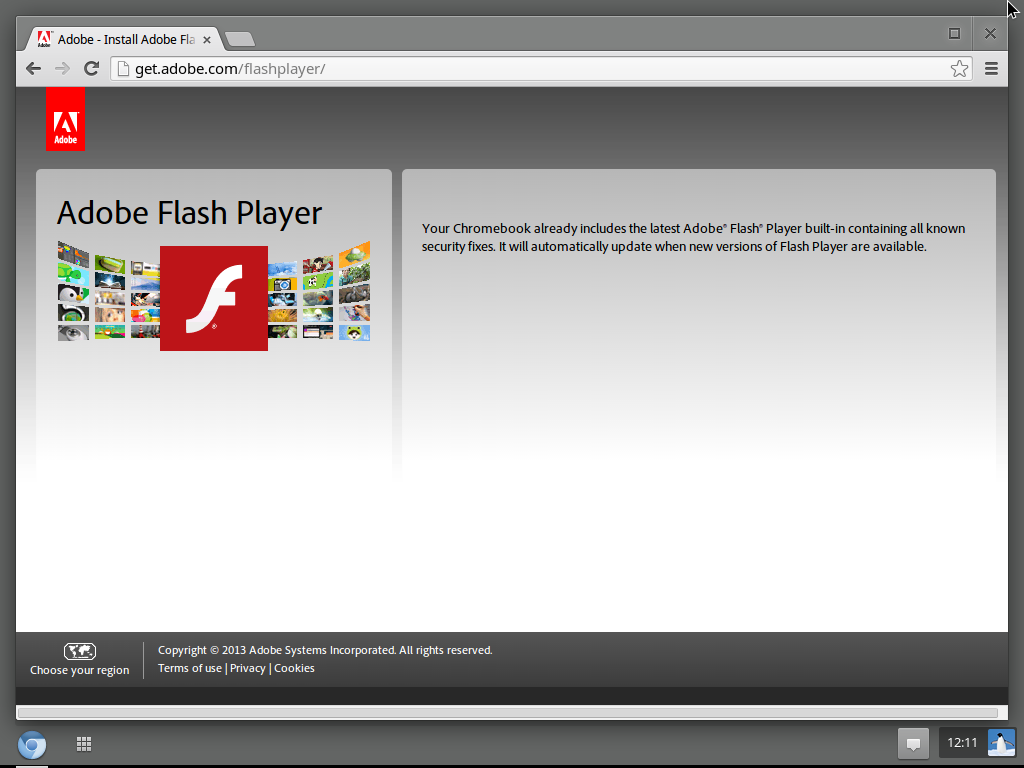The image size is (1024, 768).
Task: Click the Adobe logo in the page header
Action: 65,120
